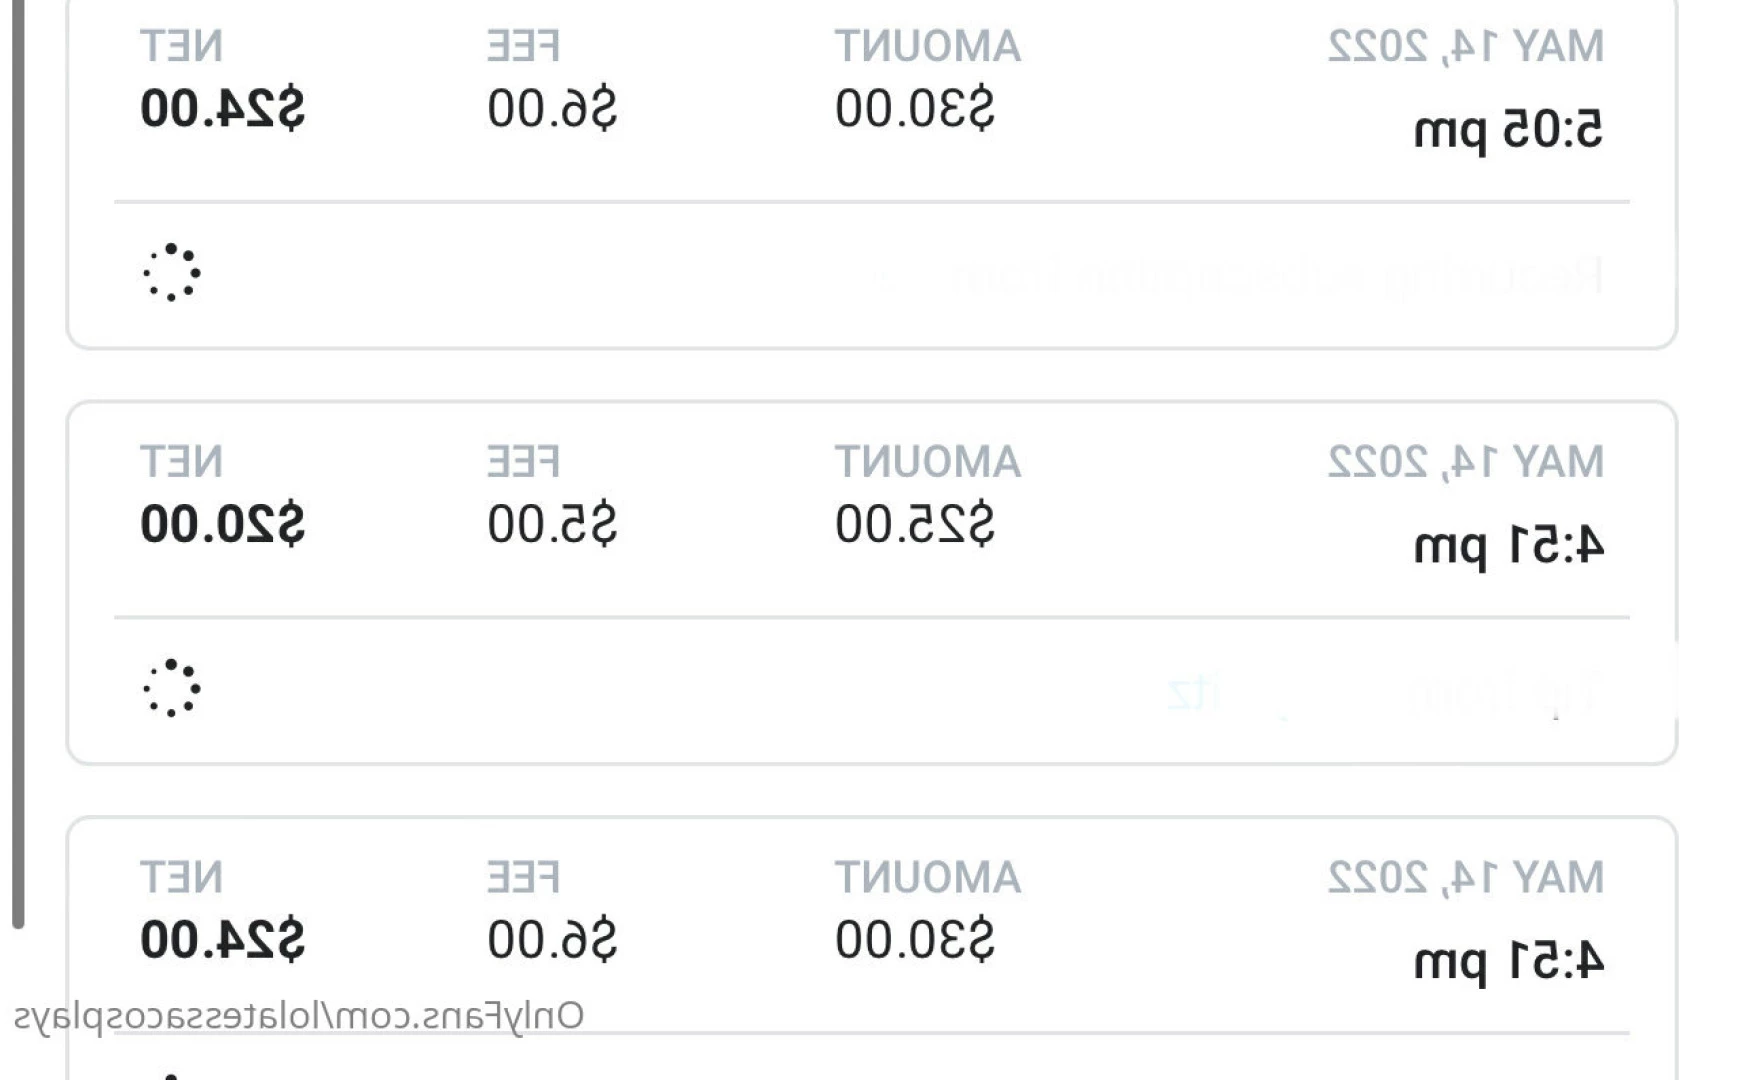Screen dimensions: 1744x1080
Task: Select the 4:51 pm time in the bottom transaction
Action: 1508,963
